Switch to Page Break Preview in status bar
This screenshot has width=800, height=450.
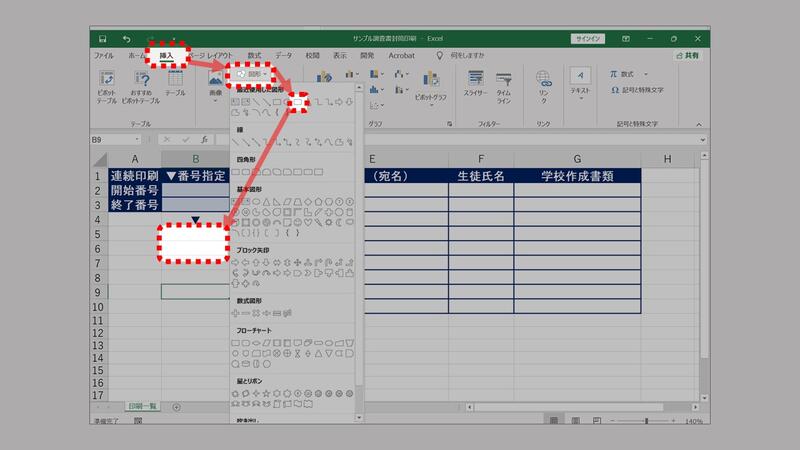tap(597, 421)
